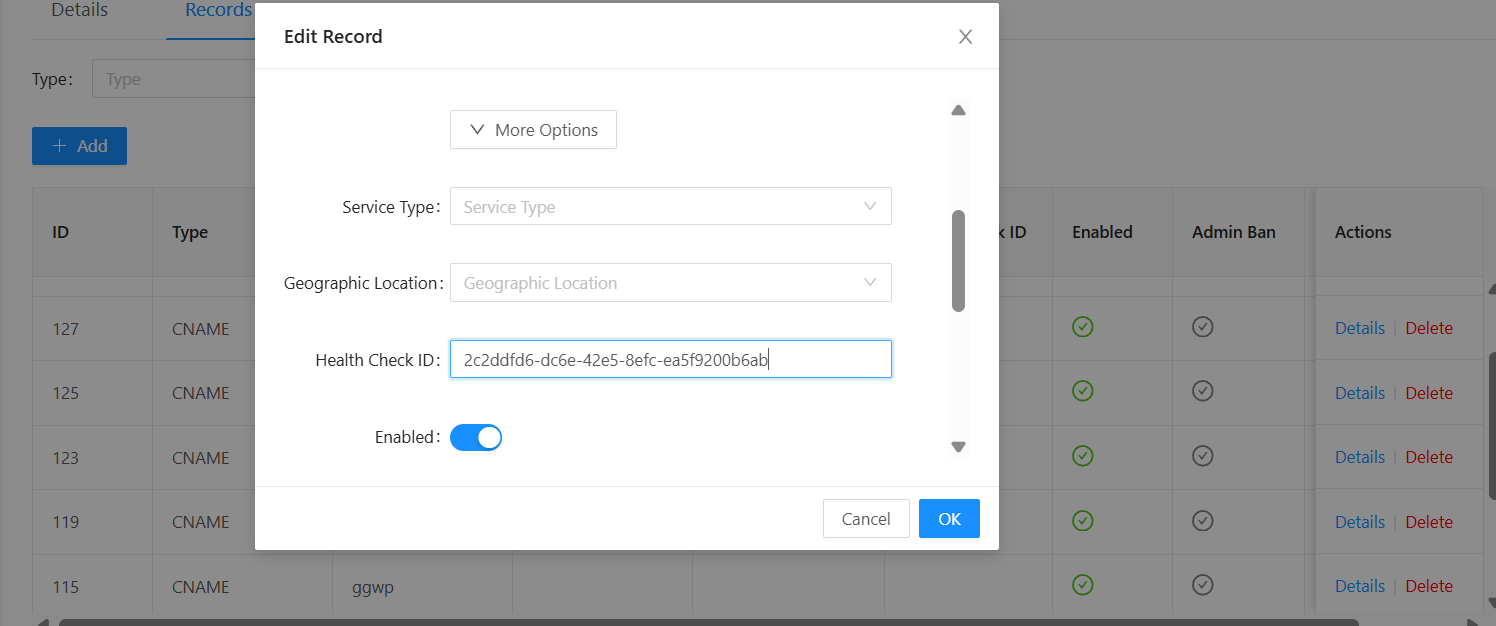Viewport: 1496px width, 626px height.
Task: Click inside the Health Check ID field
Action: [x=670, y=360]
